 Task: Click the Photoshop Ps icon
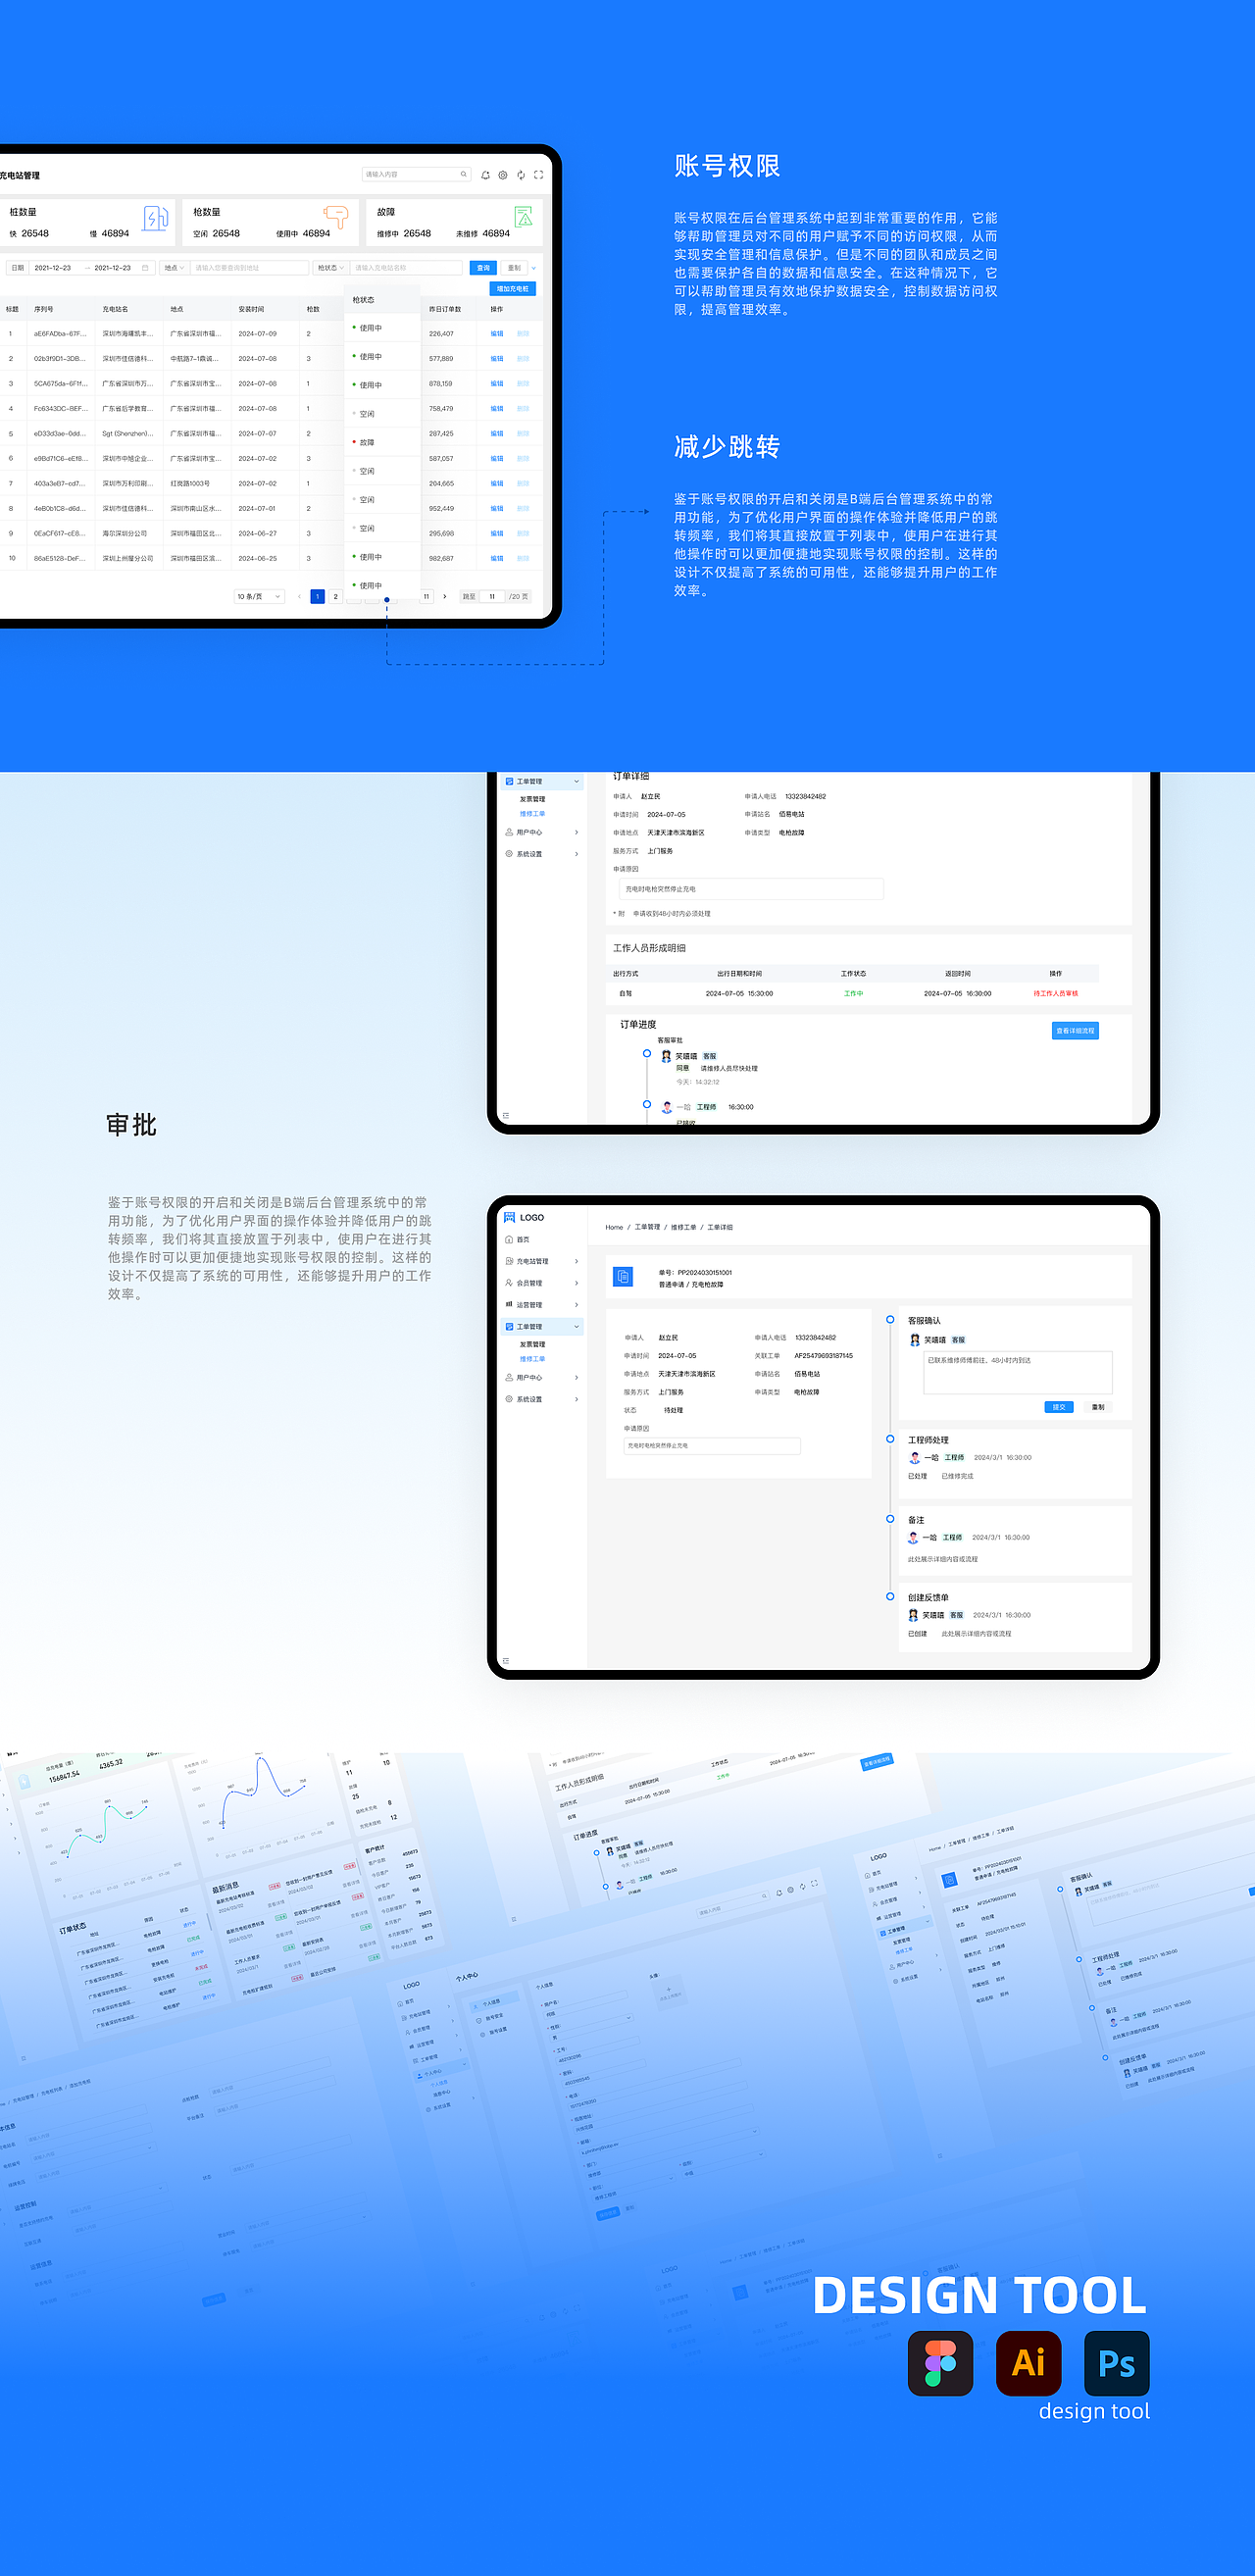pos(1116,2363)
